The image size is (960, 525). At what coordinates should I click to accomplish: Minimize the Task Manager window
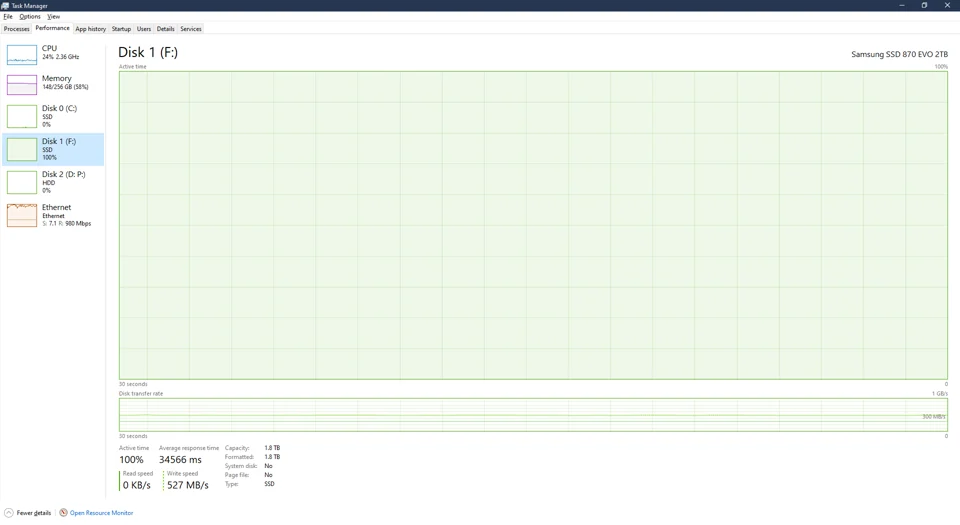pyautogui.click(x=901, y=6)
